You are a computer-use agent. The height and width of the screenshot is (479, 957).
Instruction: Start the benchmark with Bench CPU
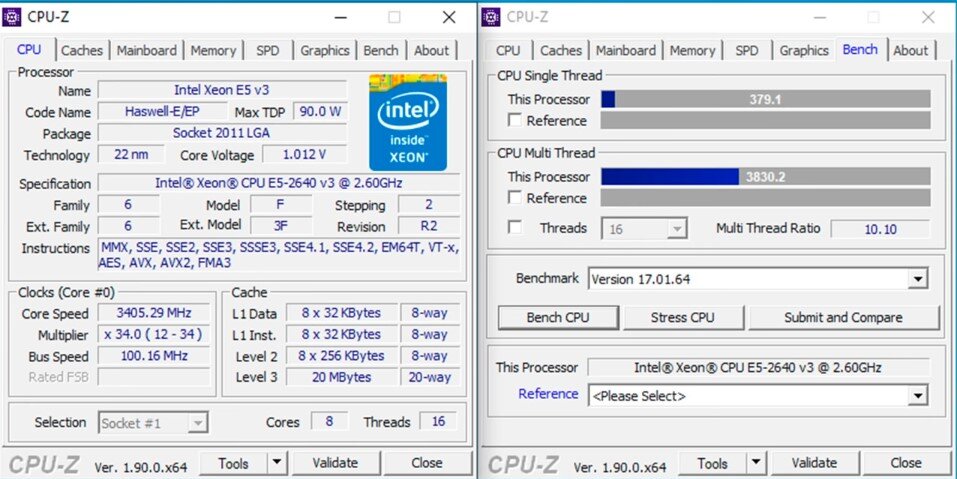point(558,317)
